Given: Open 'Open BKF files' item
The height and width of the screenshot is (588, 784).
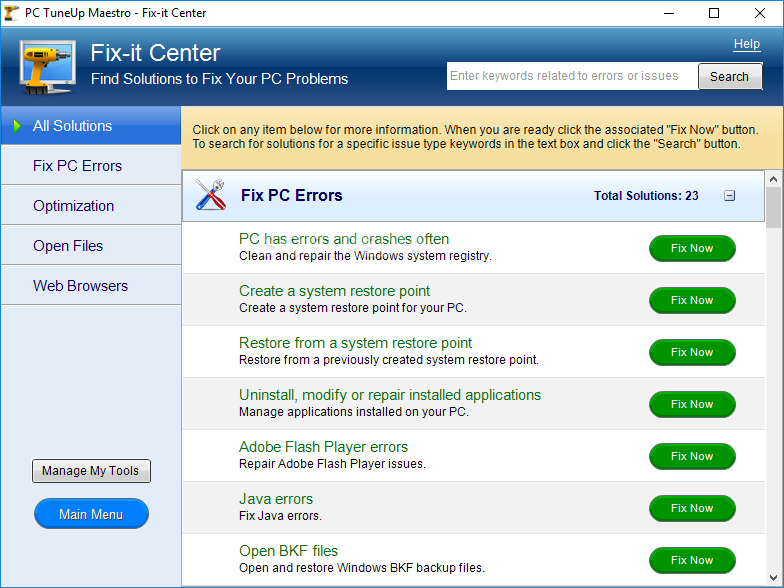Looking at the screenshot, I should pyautogui.click(x=288, y=551).
